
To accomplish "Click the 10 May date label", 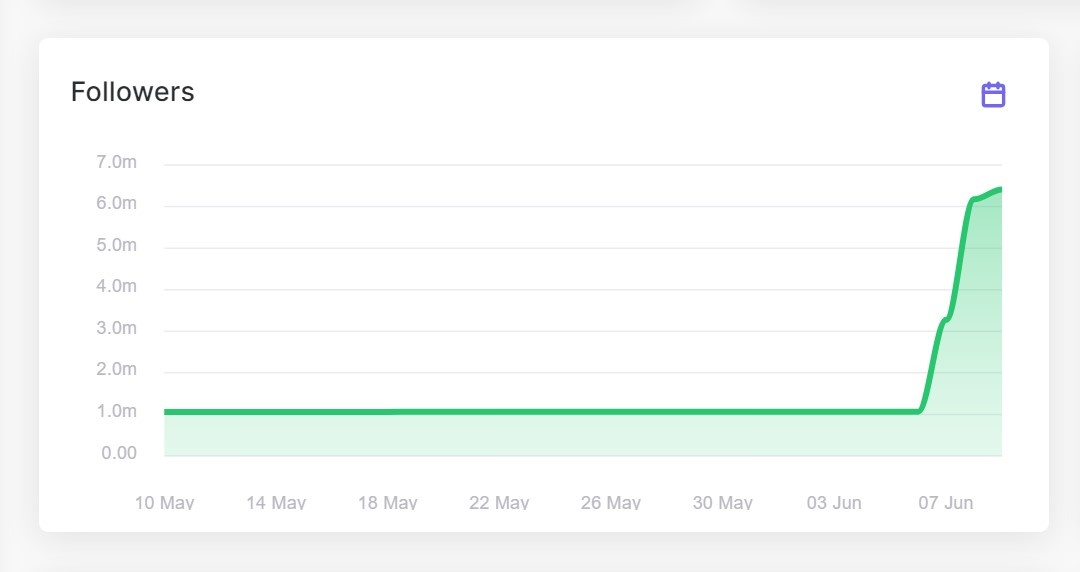I will 165,502.
